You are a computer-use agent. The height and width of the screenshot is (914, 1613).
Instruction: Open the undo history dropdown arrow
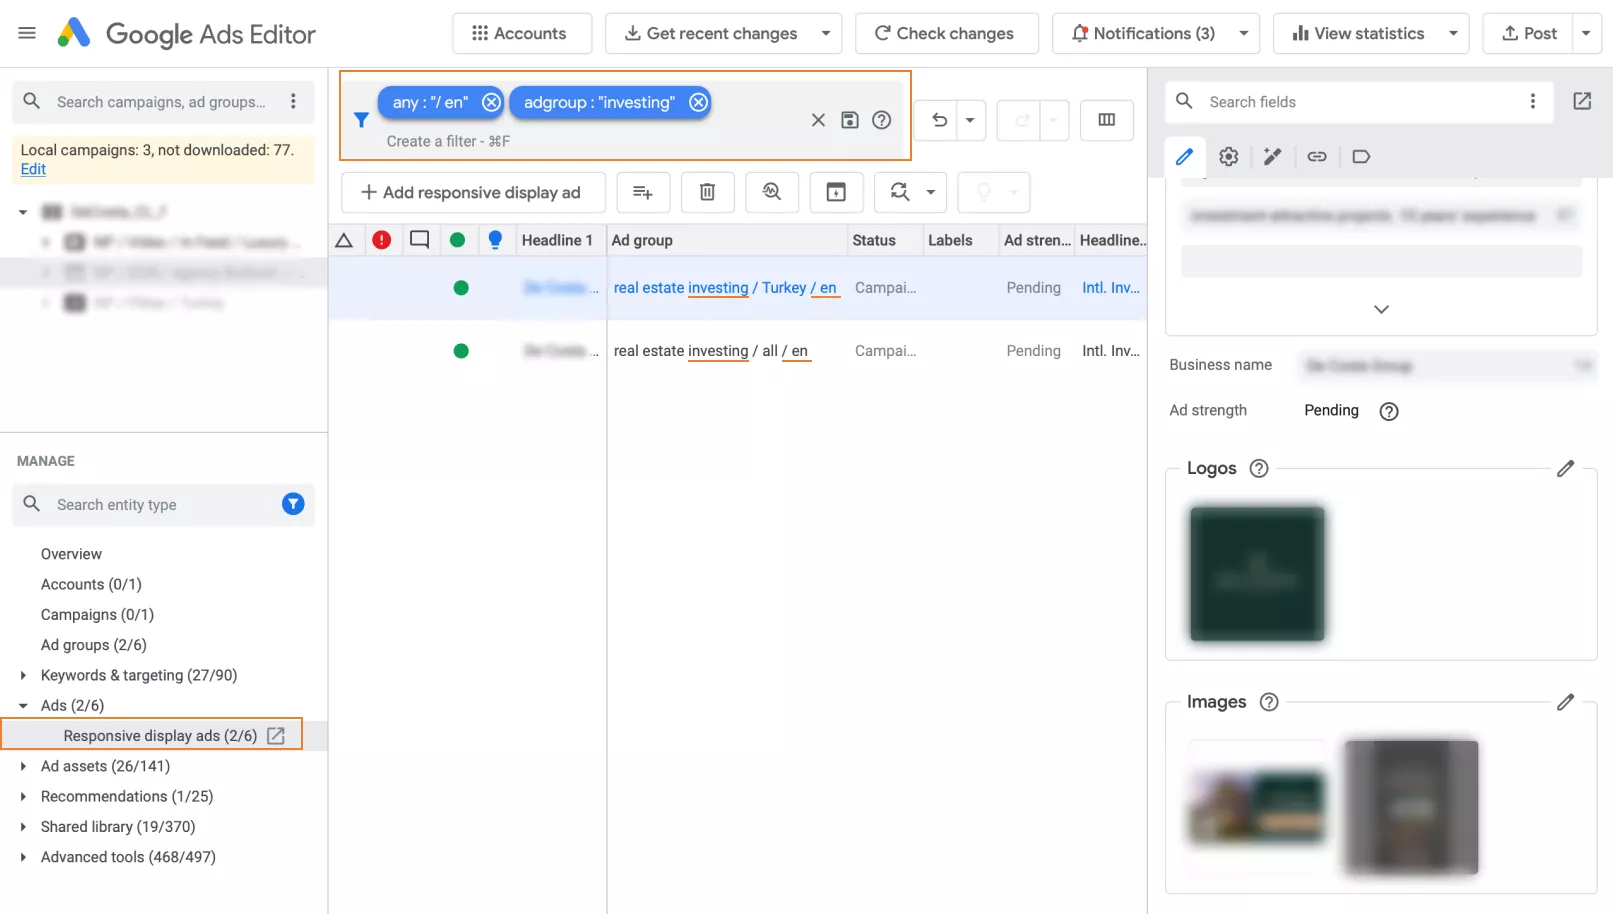(970, 120)
